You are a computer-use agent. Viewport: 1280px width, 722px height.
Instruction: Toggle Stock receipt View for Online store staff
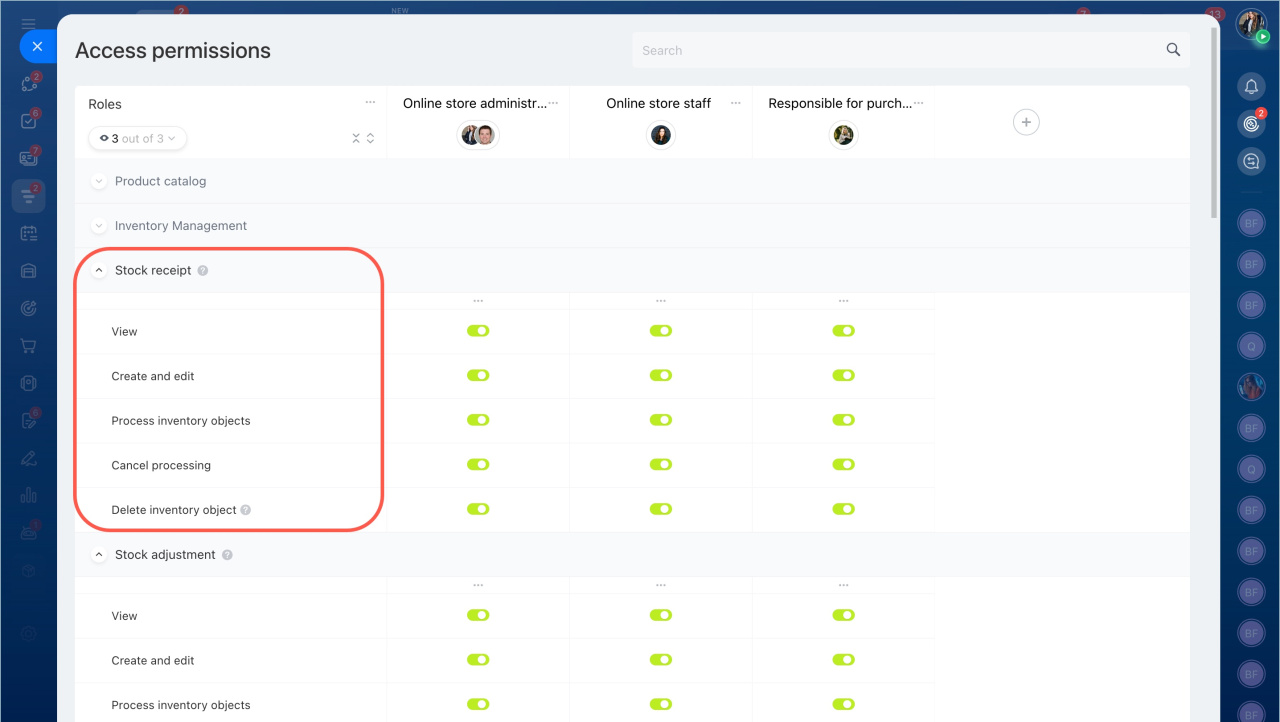click(661, 331)
